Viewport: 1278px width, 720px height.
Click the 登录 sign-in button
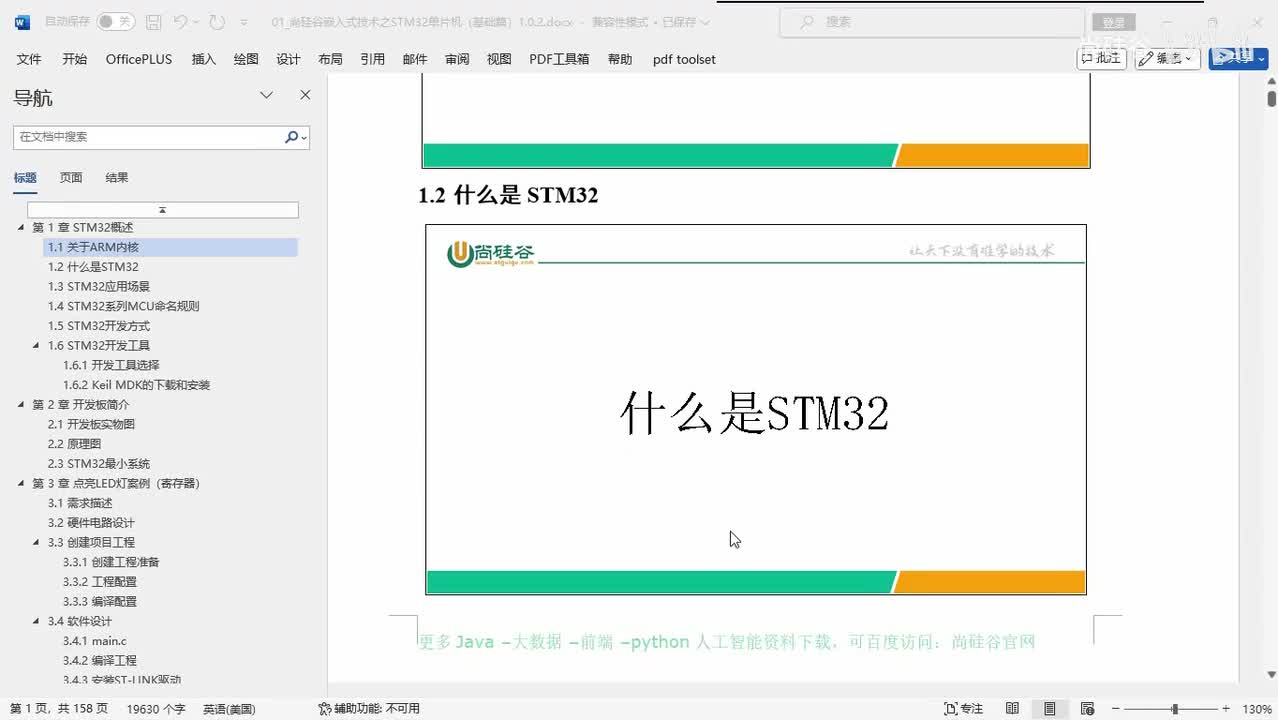pos(1113,22)
